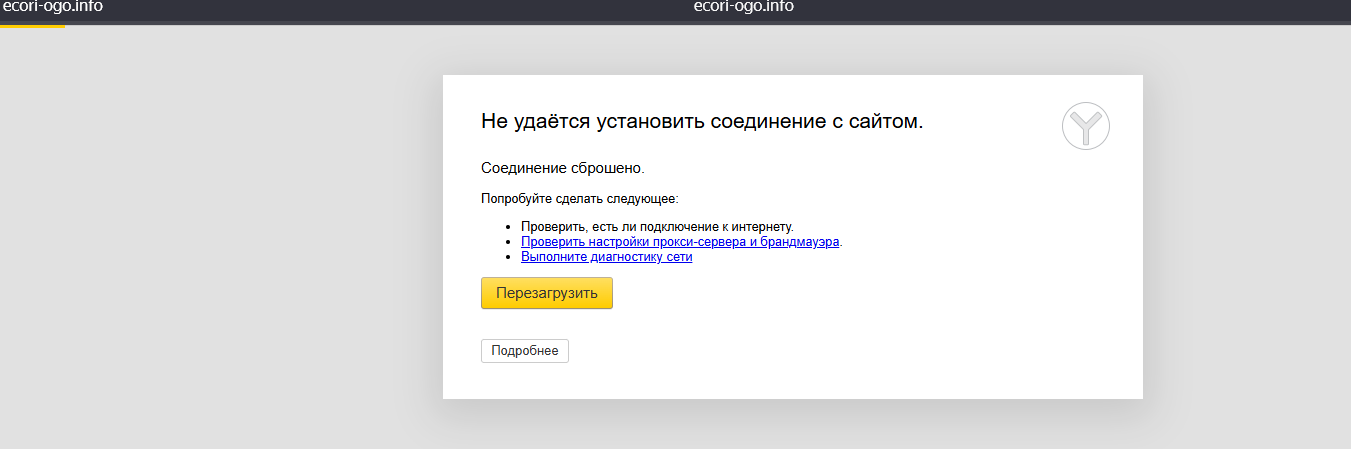Open details with the Подробнее button
Image resolution: width=1351 pixels, height=449 pixels.
pyautogui.click(x=525, y=351)
